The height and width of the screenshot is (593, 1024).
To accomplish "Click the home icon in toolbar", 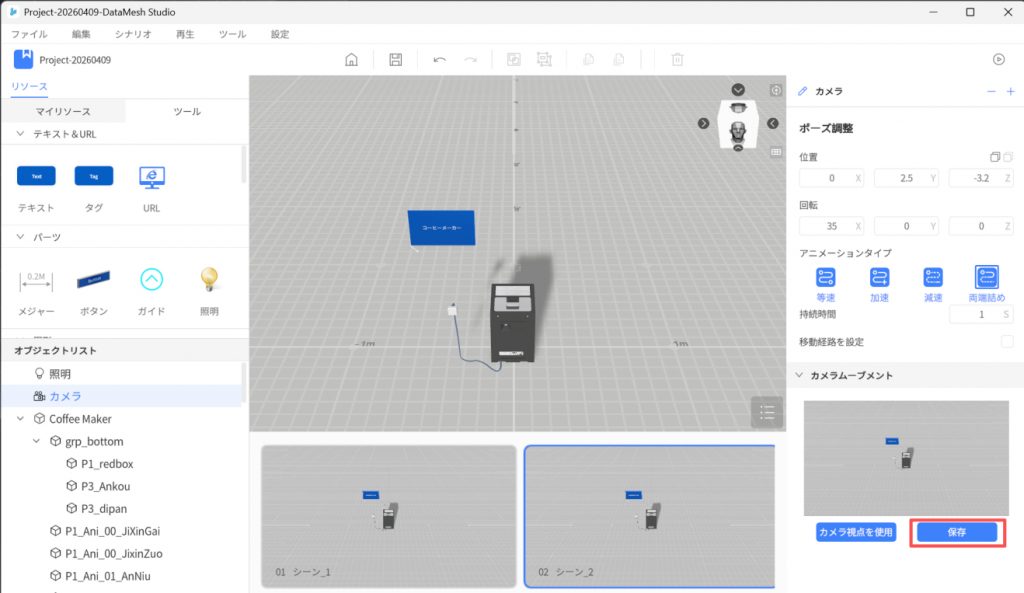I will [351, 60].
